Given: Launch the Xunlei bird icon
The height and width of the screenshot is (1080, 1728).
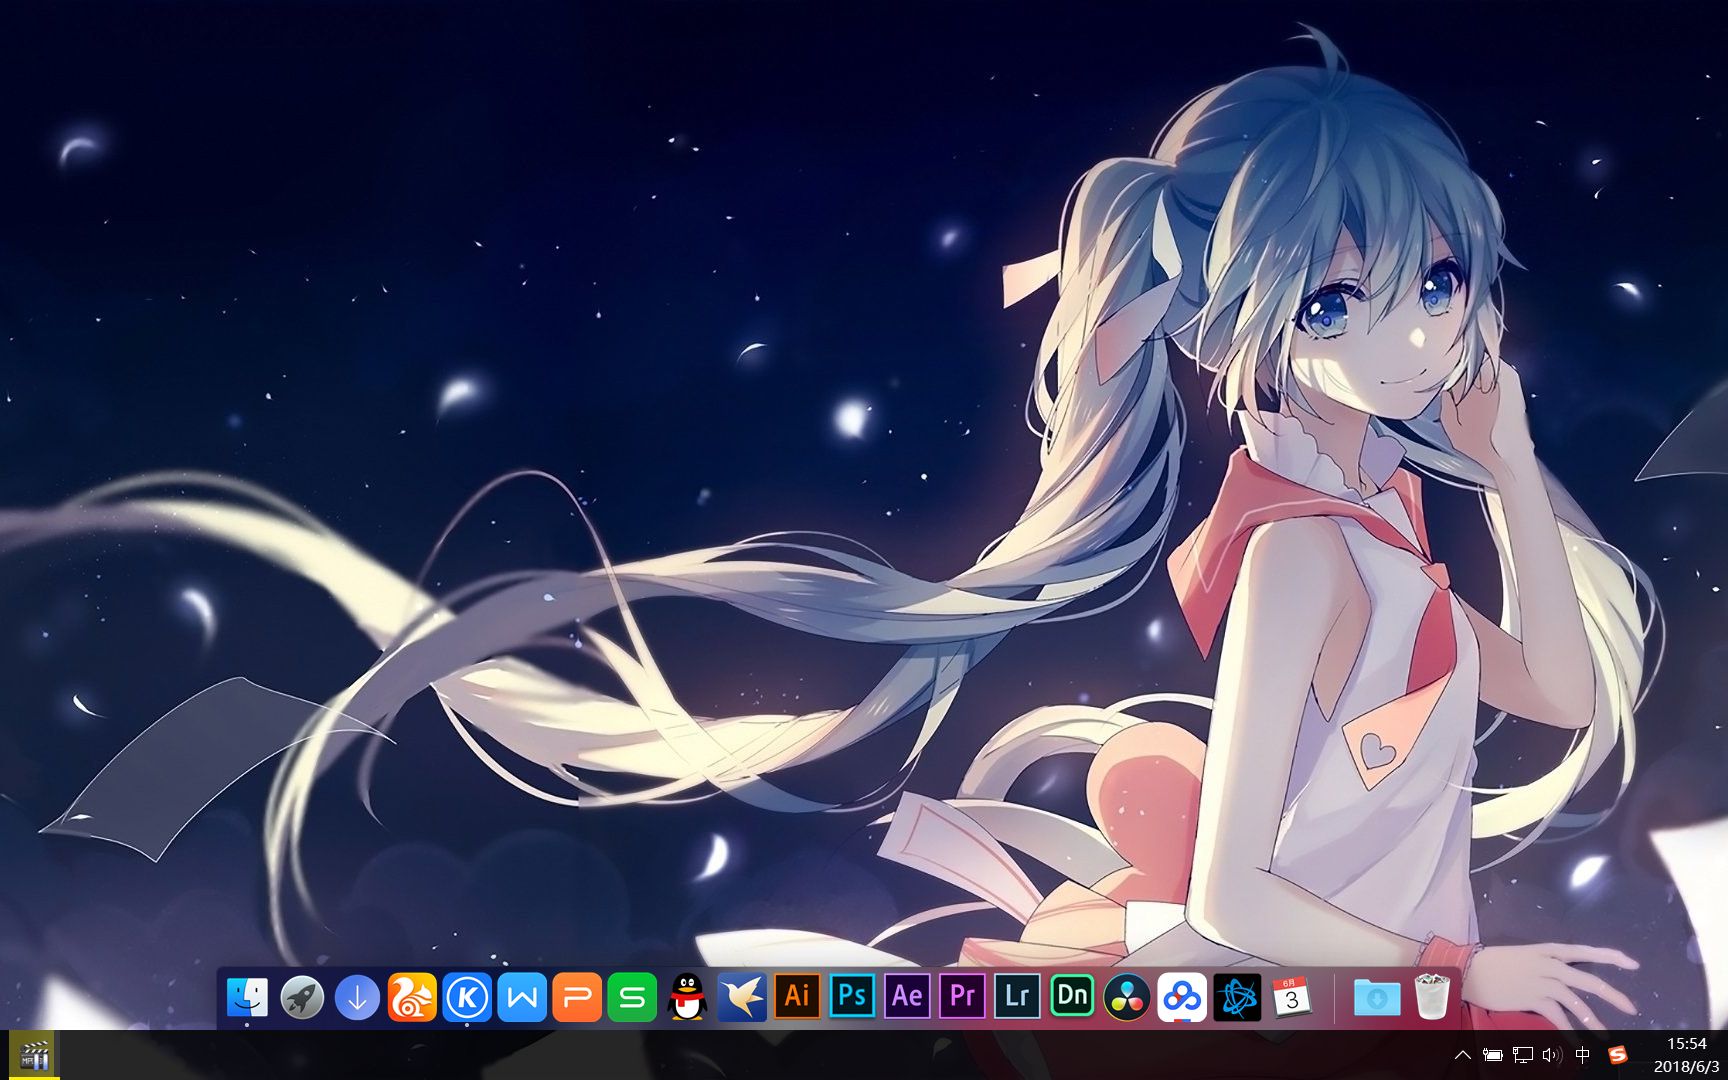Looking at the screenshot, I should click(742, 997).
